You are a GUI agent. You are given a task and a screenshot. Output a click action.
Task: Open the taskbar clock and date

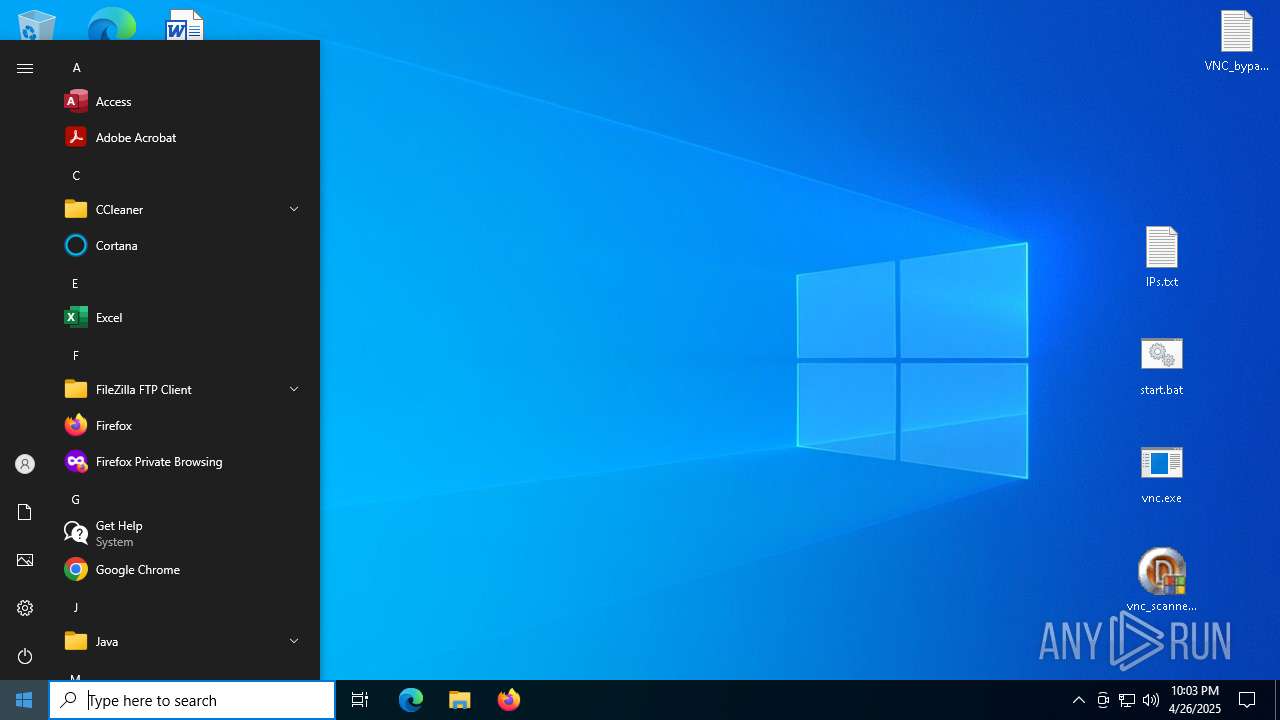[x=1194, y=700]
